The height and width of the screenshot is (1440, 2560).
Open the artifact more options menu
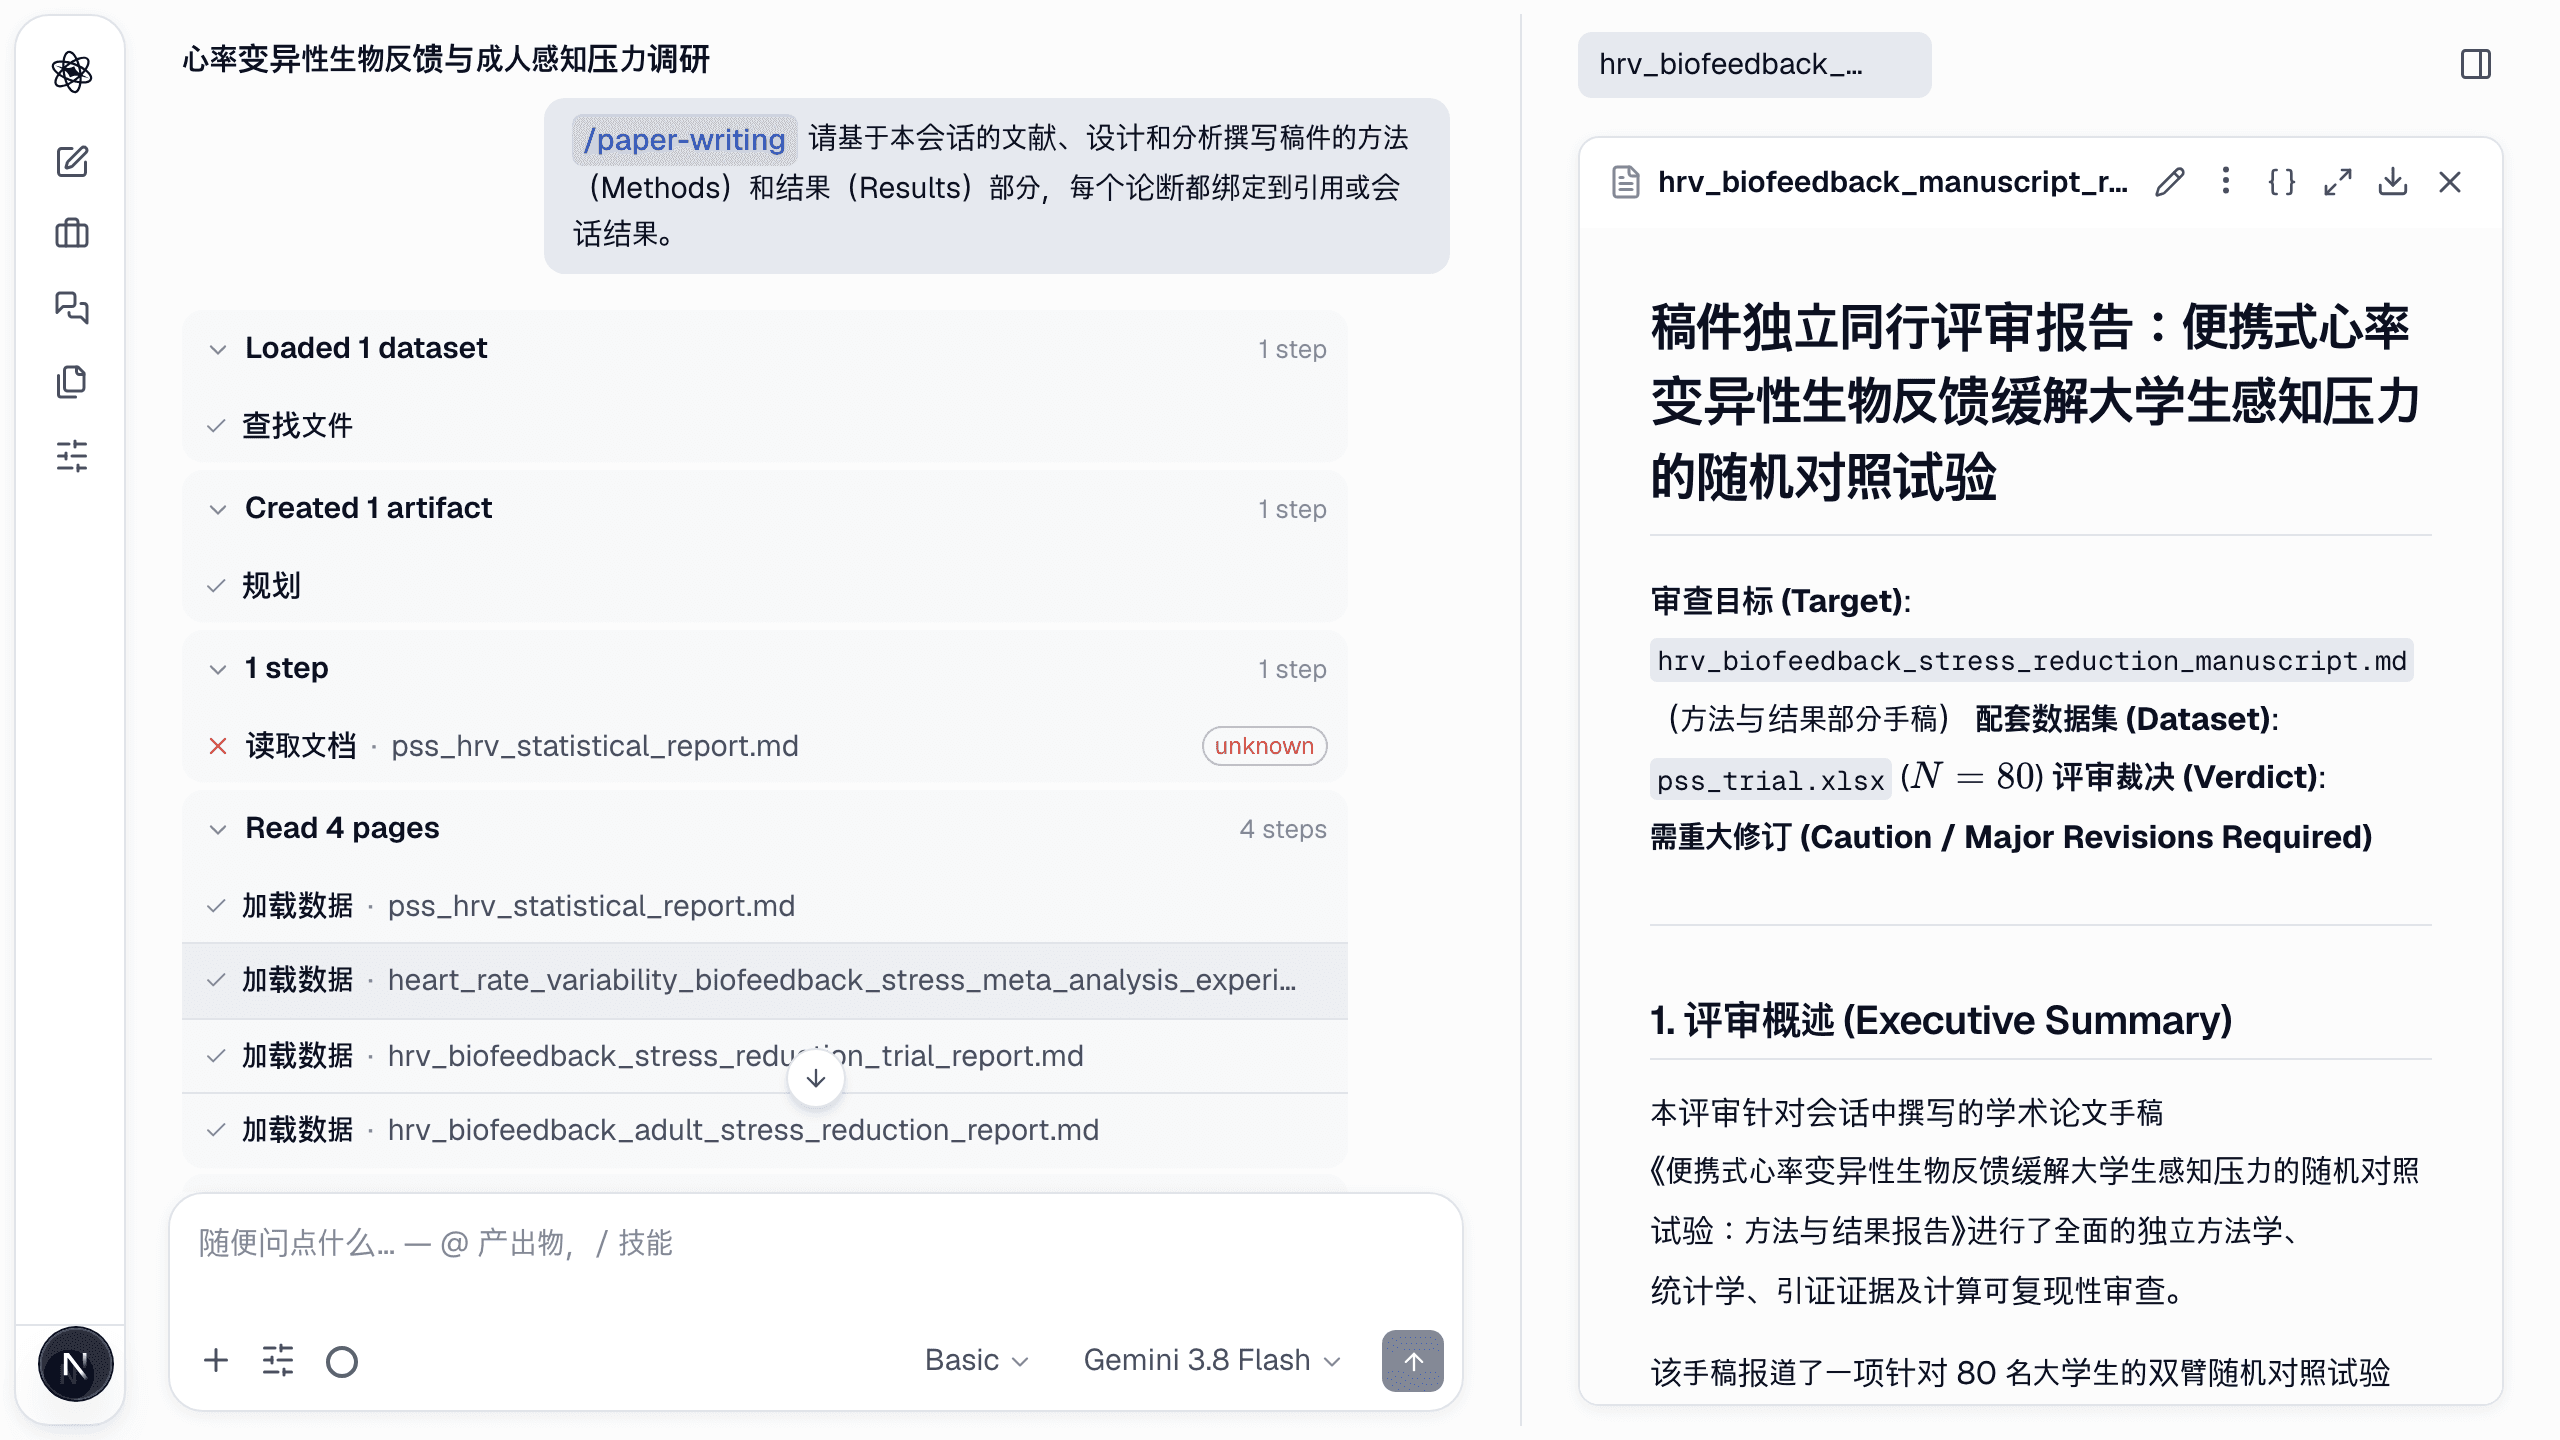click(2225, 182)
